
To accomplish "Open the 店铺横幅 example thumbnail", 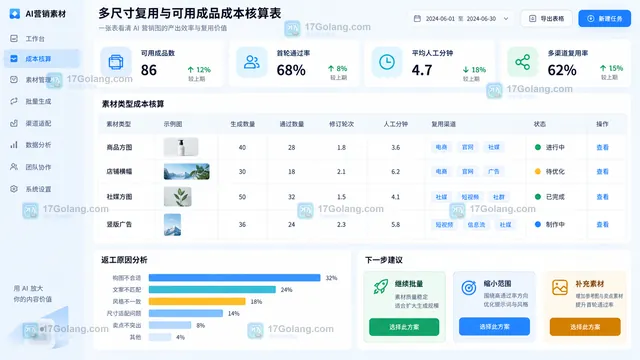I will (x=187, y=171).
